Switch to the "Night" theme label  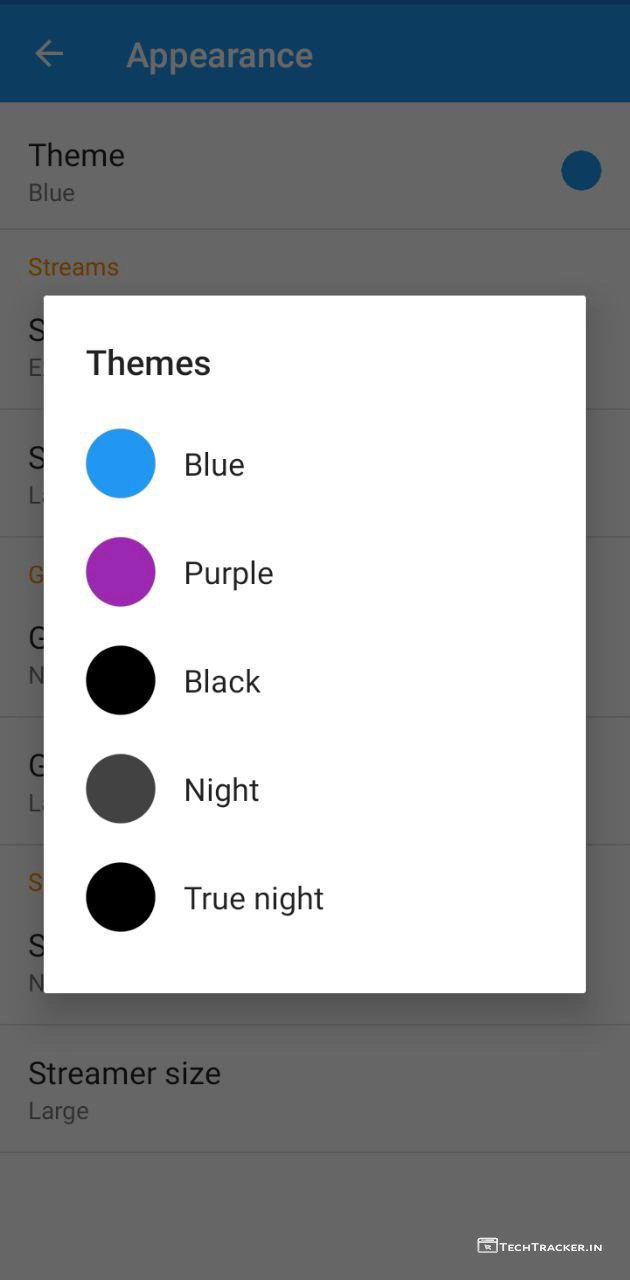point(221,790)
